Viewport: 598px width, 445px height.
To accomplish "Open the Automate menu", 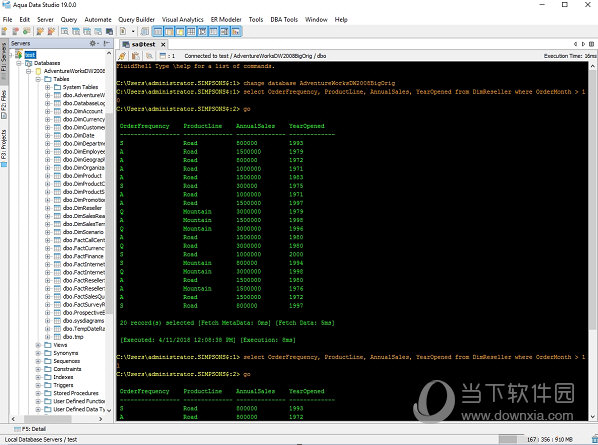I will pos(98,19).
